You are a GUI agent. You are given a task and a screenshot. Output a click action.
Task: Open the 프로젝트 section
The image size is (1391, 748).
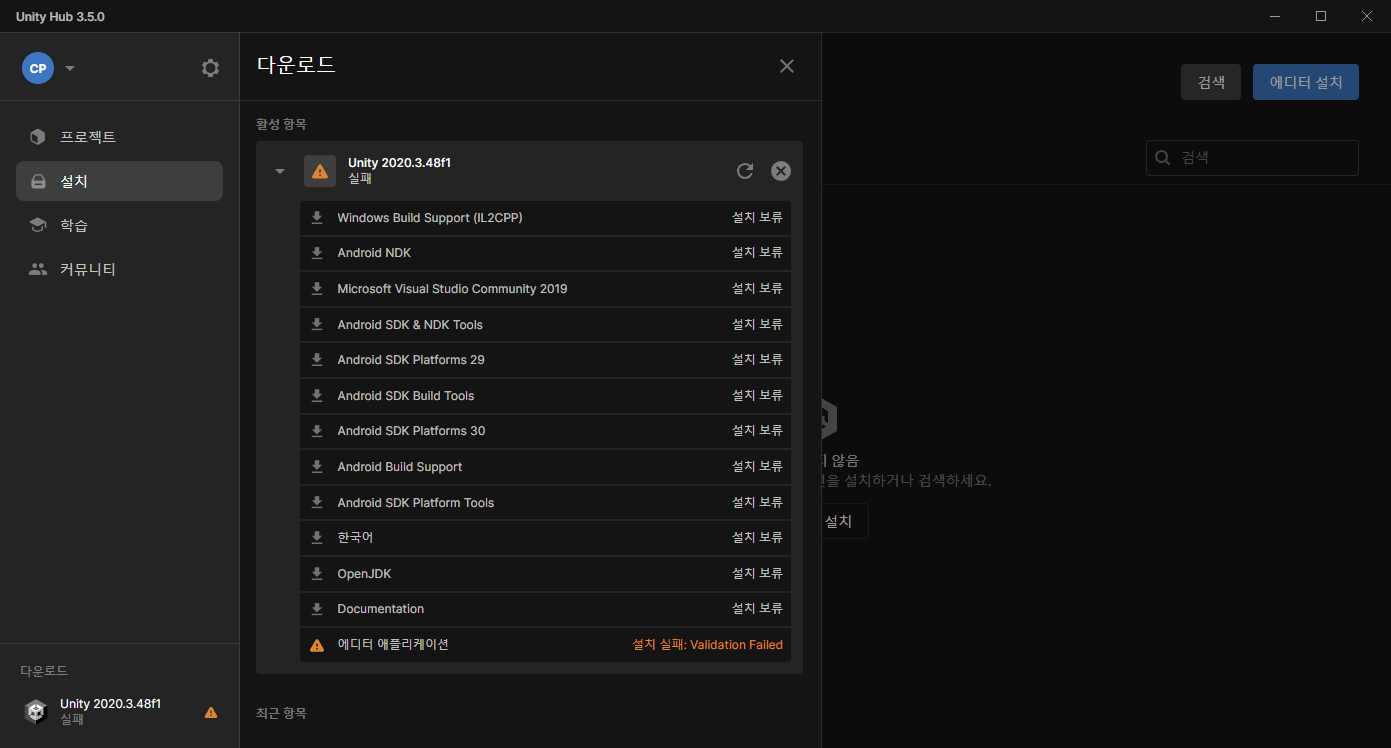point(119,137)
